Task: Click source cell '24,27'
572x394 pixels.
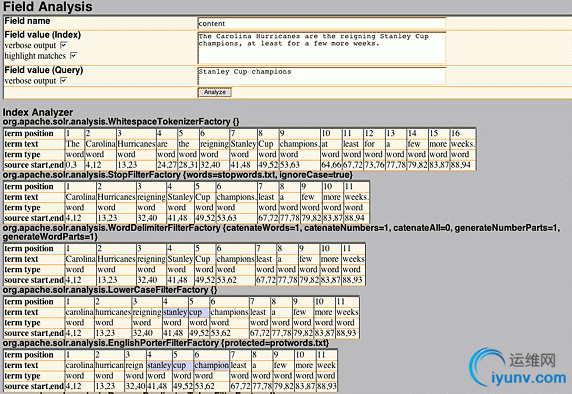Action: pyautogui.click(x=167, y=165)
